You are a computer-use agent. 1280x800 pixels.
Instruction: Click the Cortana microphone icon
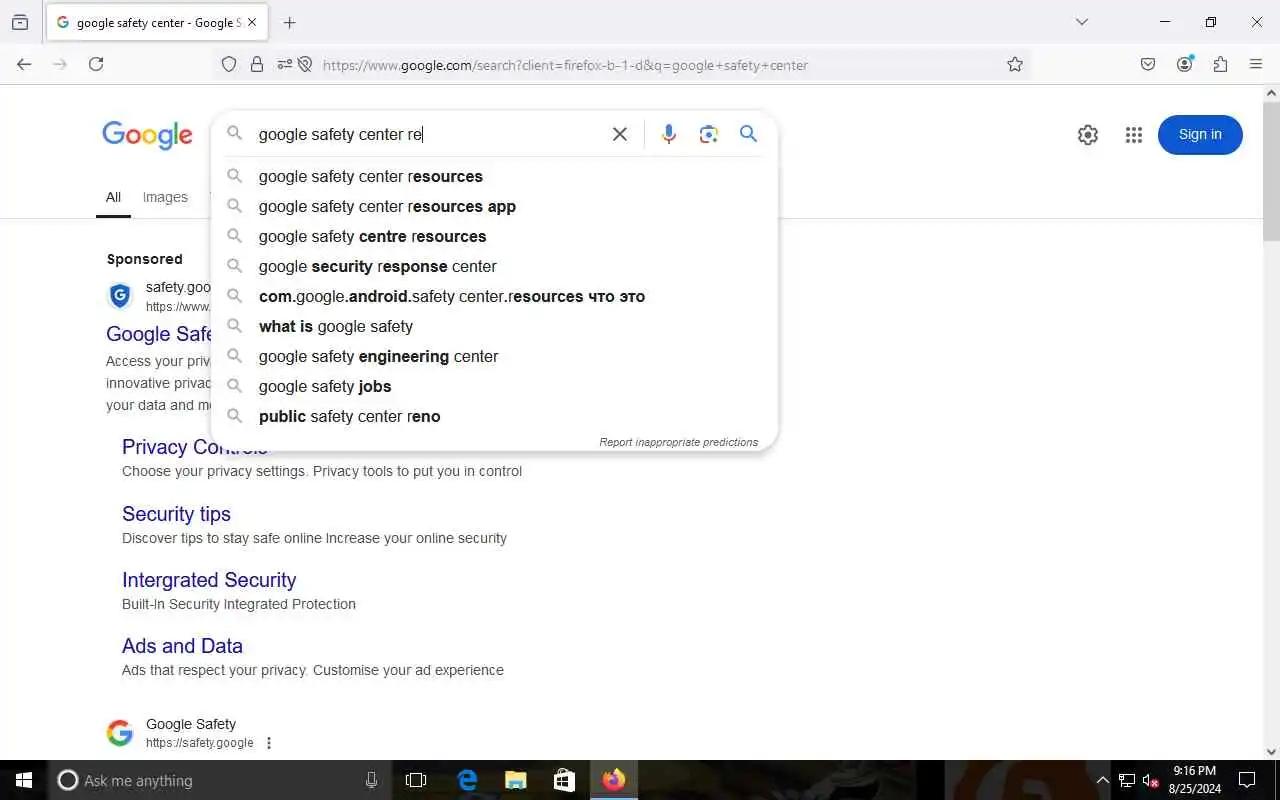(x=372, y=780)
